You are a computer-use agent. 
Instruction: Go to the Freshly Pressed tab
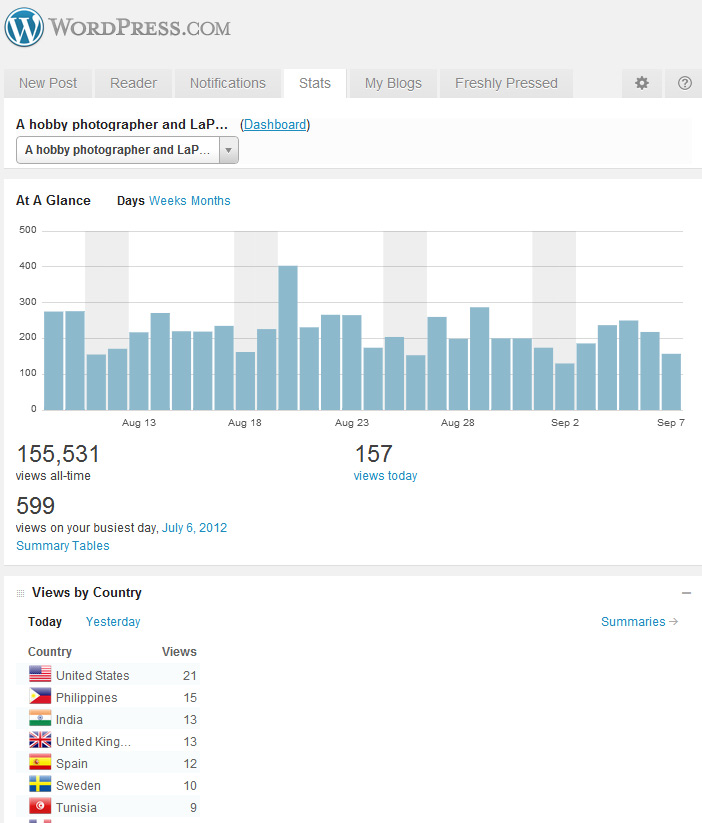(506, 83)
